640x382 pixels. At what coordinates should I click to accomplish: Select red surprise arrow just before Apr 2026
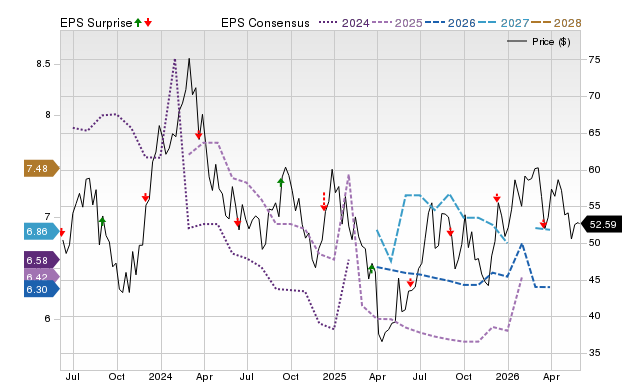pyautogui.click(x=543, y=223)
